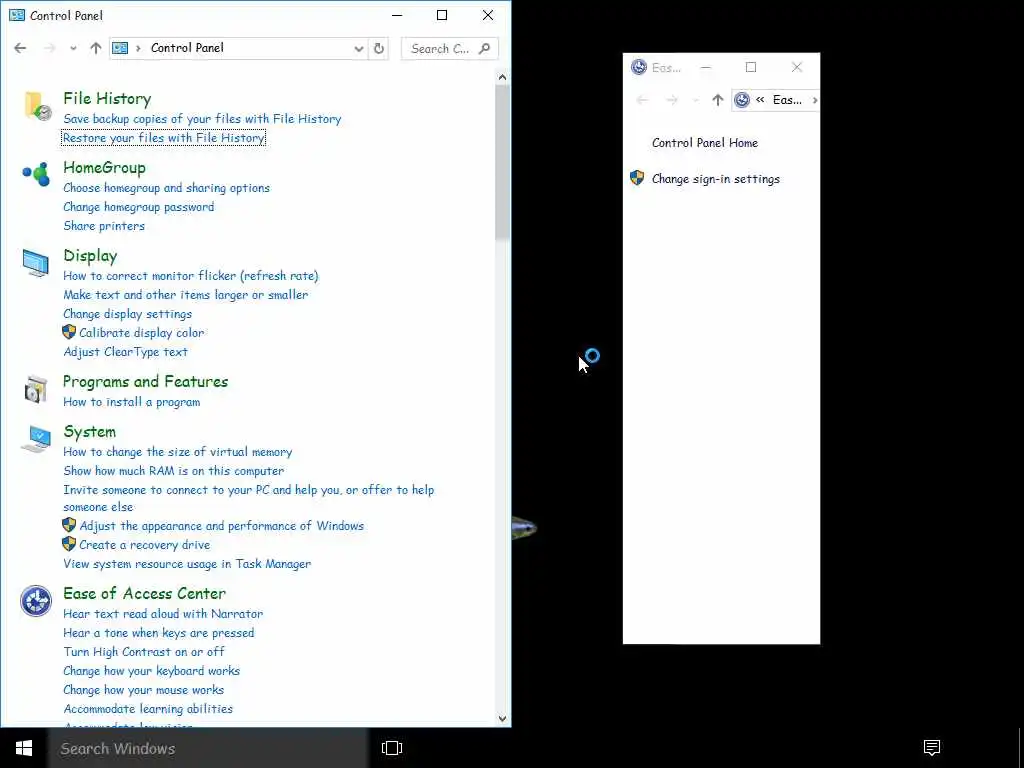1024x768 pixels.
Task: Open the Display heading link
Action: 90,256
